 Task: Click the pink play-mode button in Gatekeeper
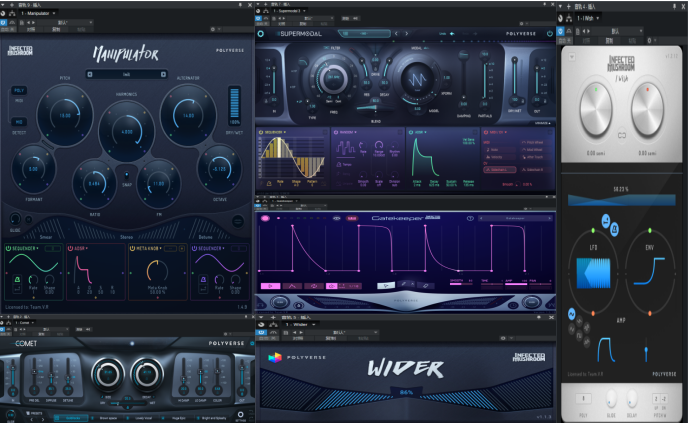tap(270, 286)
